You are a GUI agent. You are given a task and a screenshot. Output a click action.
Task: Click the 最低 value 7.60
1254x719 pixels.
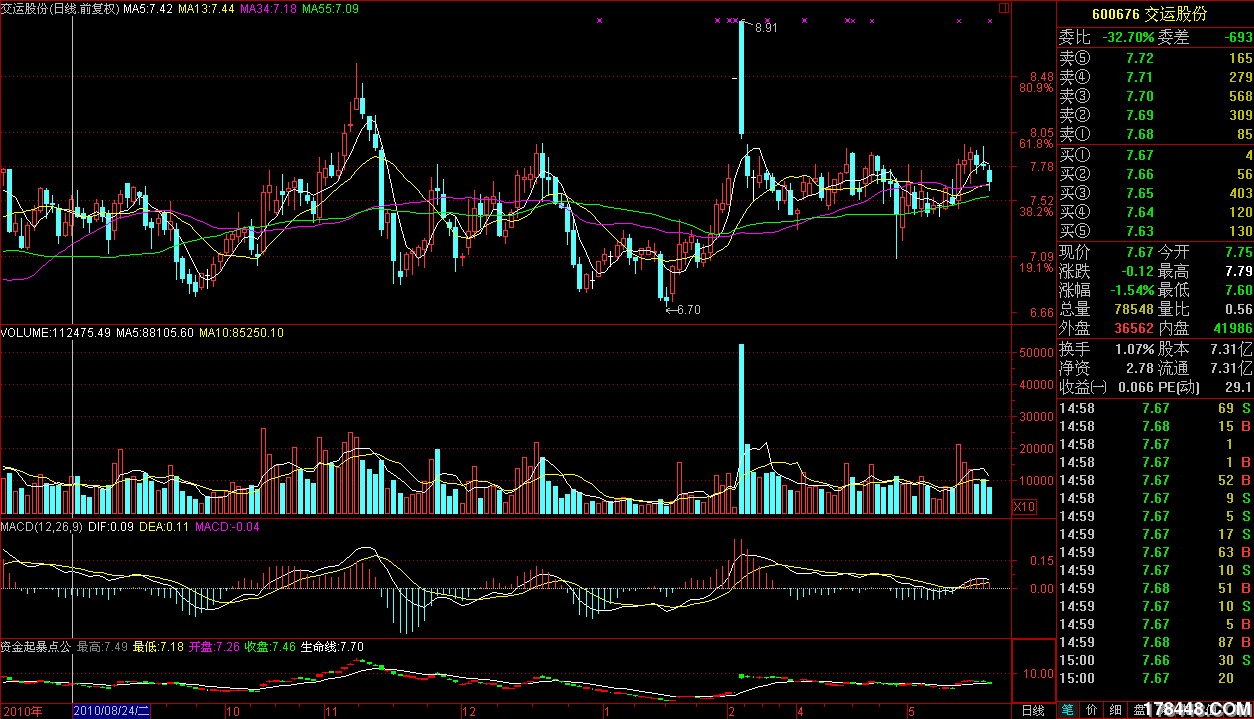tap(1238, 290)
